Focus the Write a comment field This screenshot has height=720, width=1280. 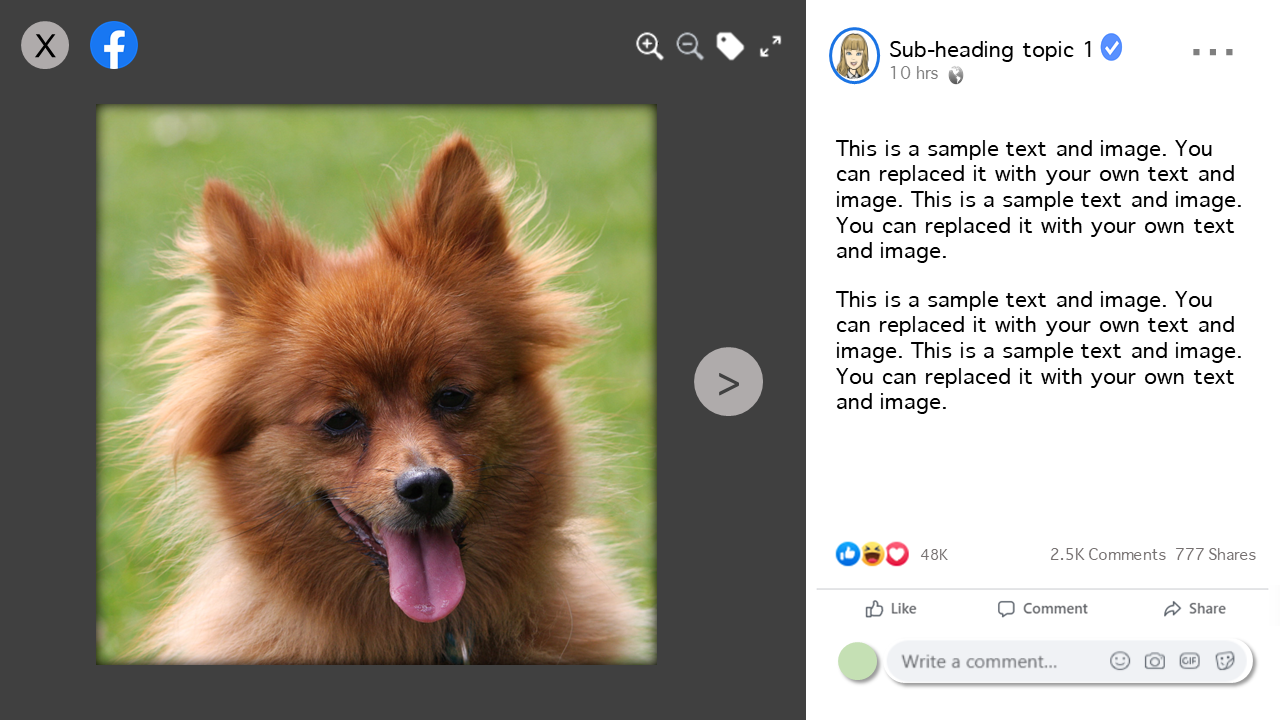(1069, 662)
